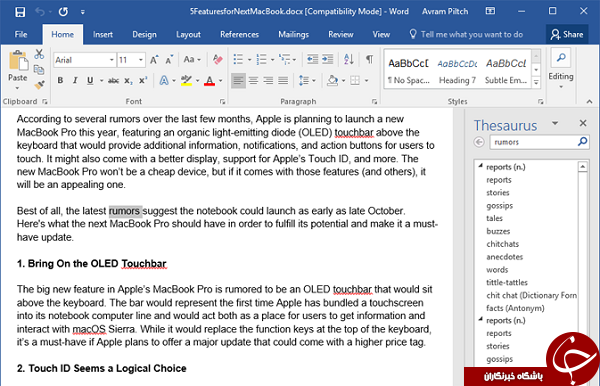
Task: Collapse the ribbon chevron
Action: click(589, 102)
